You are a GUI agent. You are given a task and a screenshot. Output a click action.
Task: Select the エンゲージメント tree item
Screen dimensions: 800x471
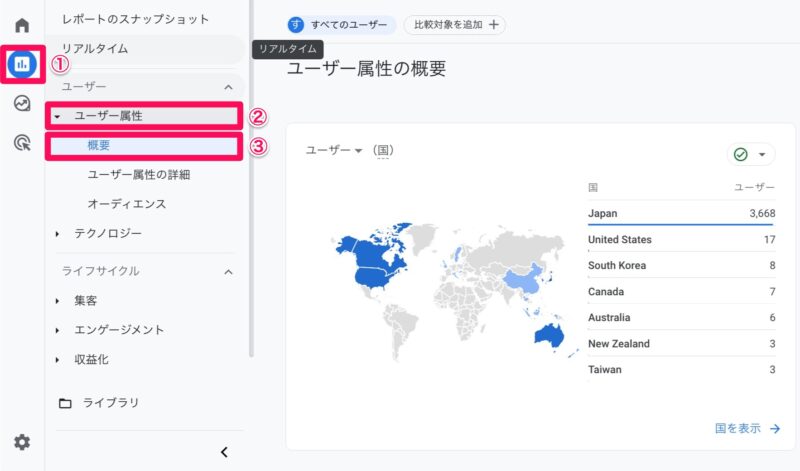pos(119,330)
